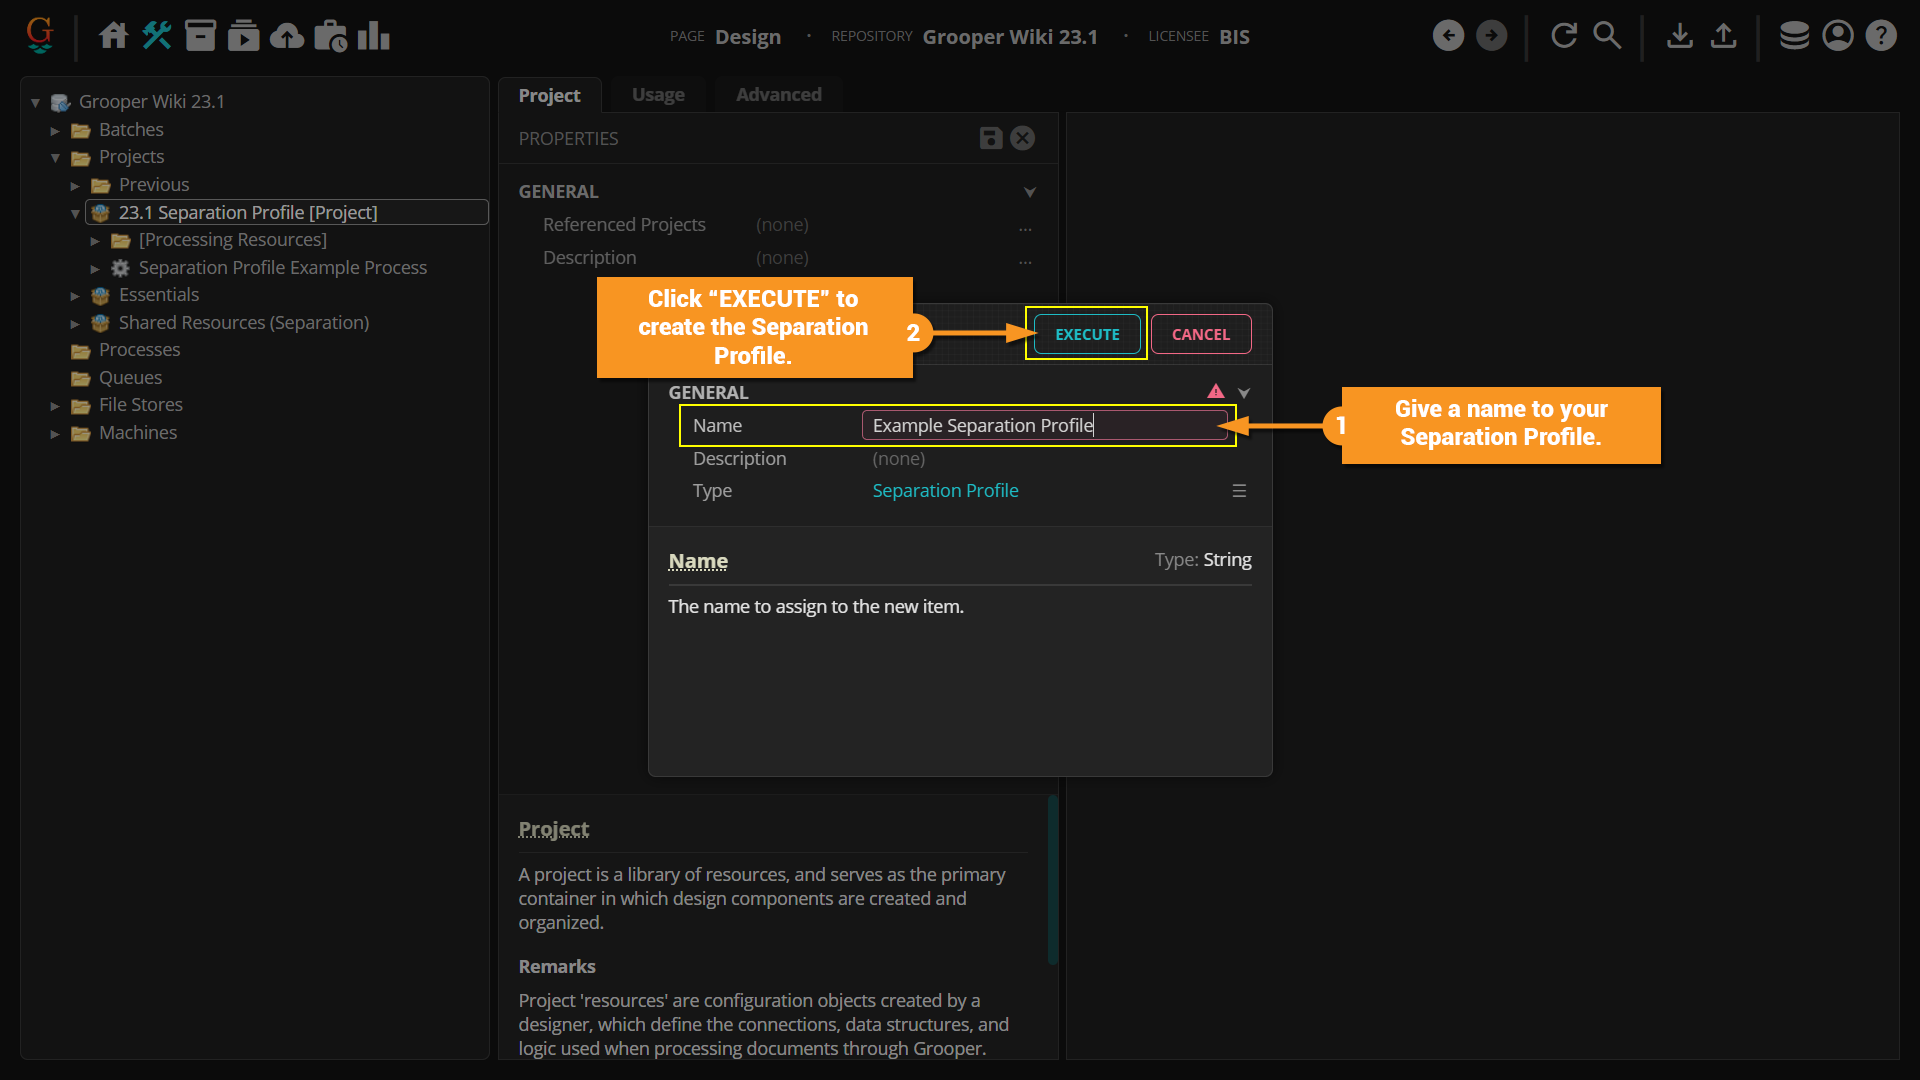Click the Design tools icon
The width and height of the screenshot is (1920, 1080).
(x=157, y=36)
